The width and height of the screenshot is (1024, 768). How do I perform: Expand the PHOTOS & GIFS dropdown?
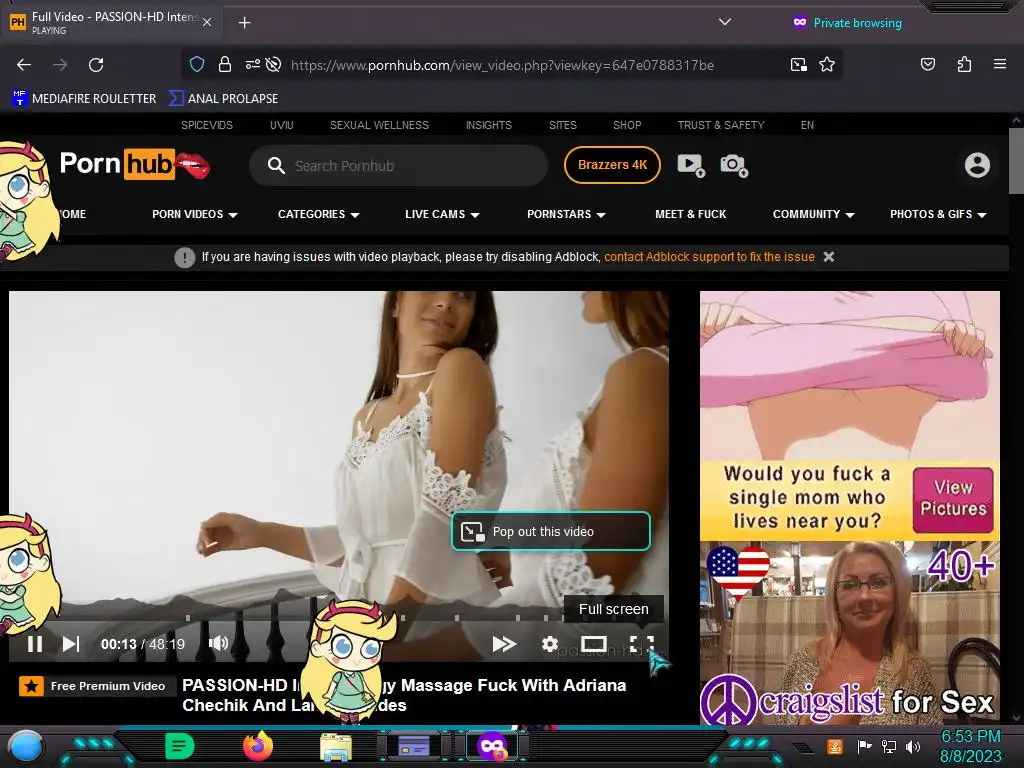point(938,214)
